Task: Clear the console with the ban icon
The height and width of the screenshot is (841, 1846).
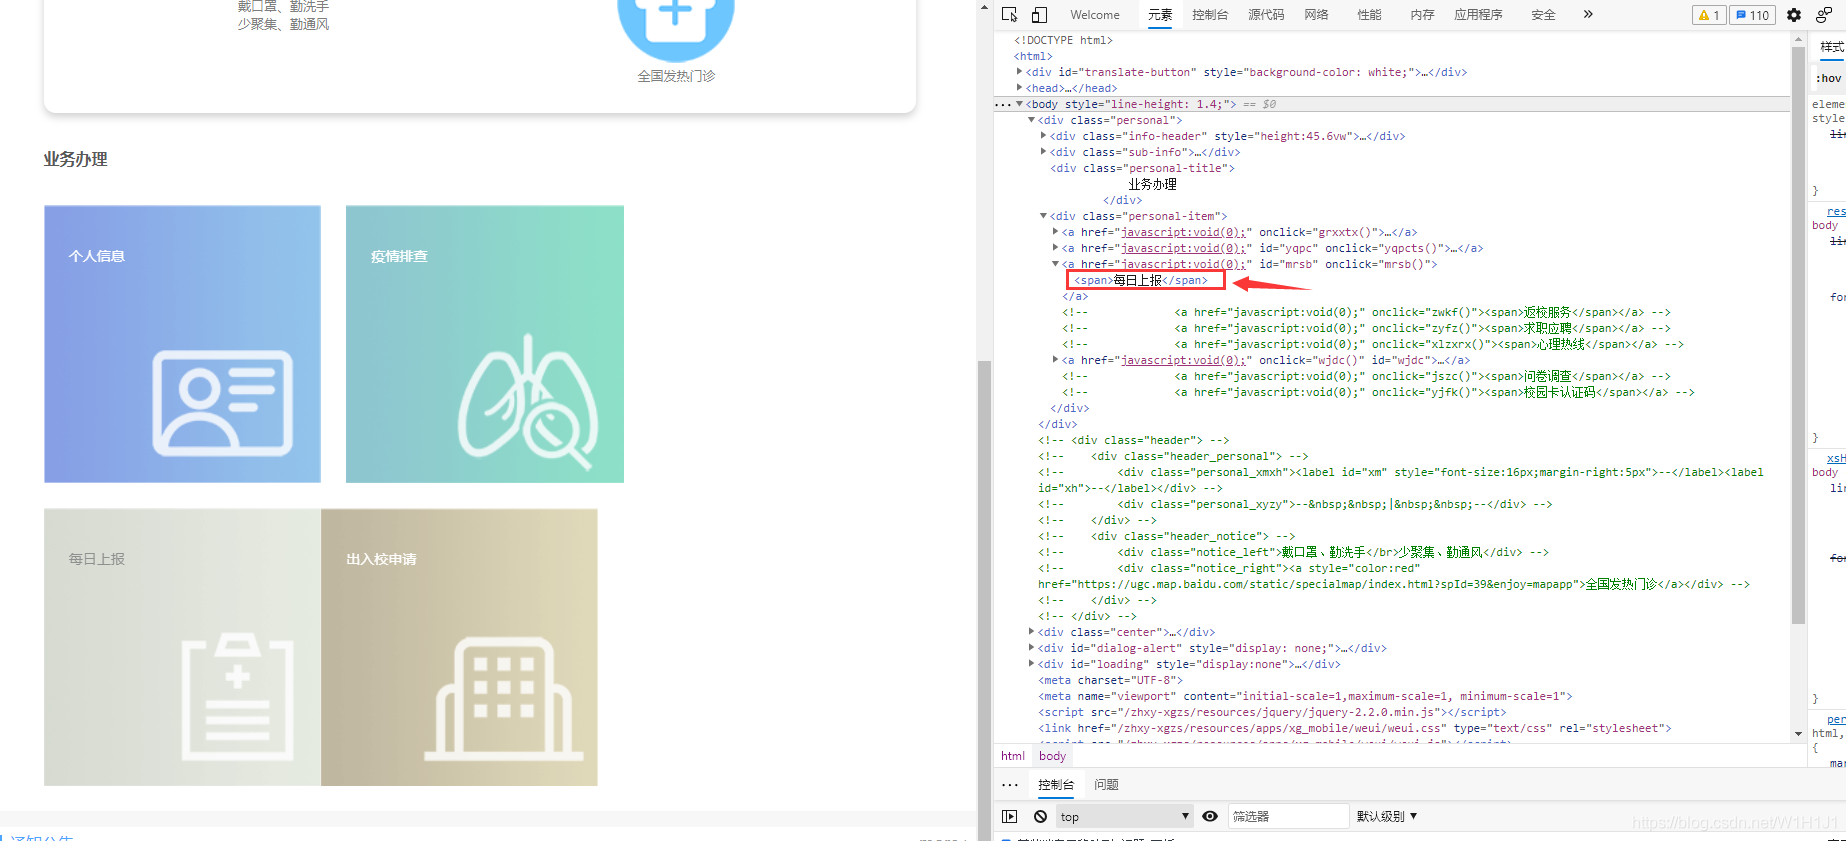Action: tap(1040, 816)
